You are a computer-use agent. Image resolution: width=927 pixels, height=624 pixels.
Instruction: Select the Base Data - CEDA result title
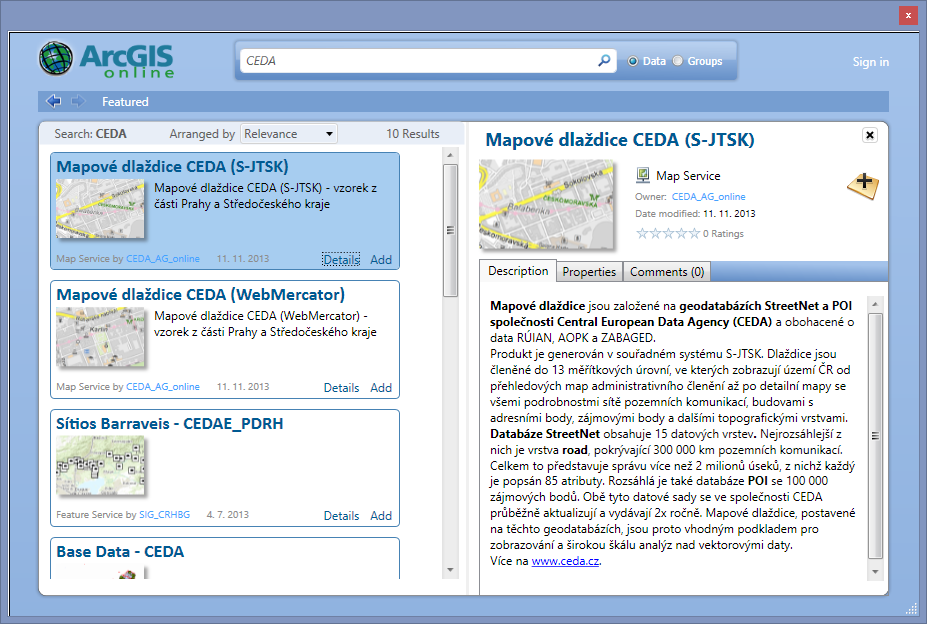pos(120,551)
